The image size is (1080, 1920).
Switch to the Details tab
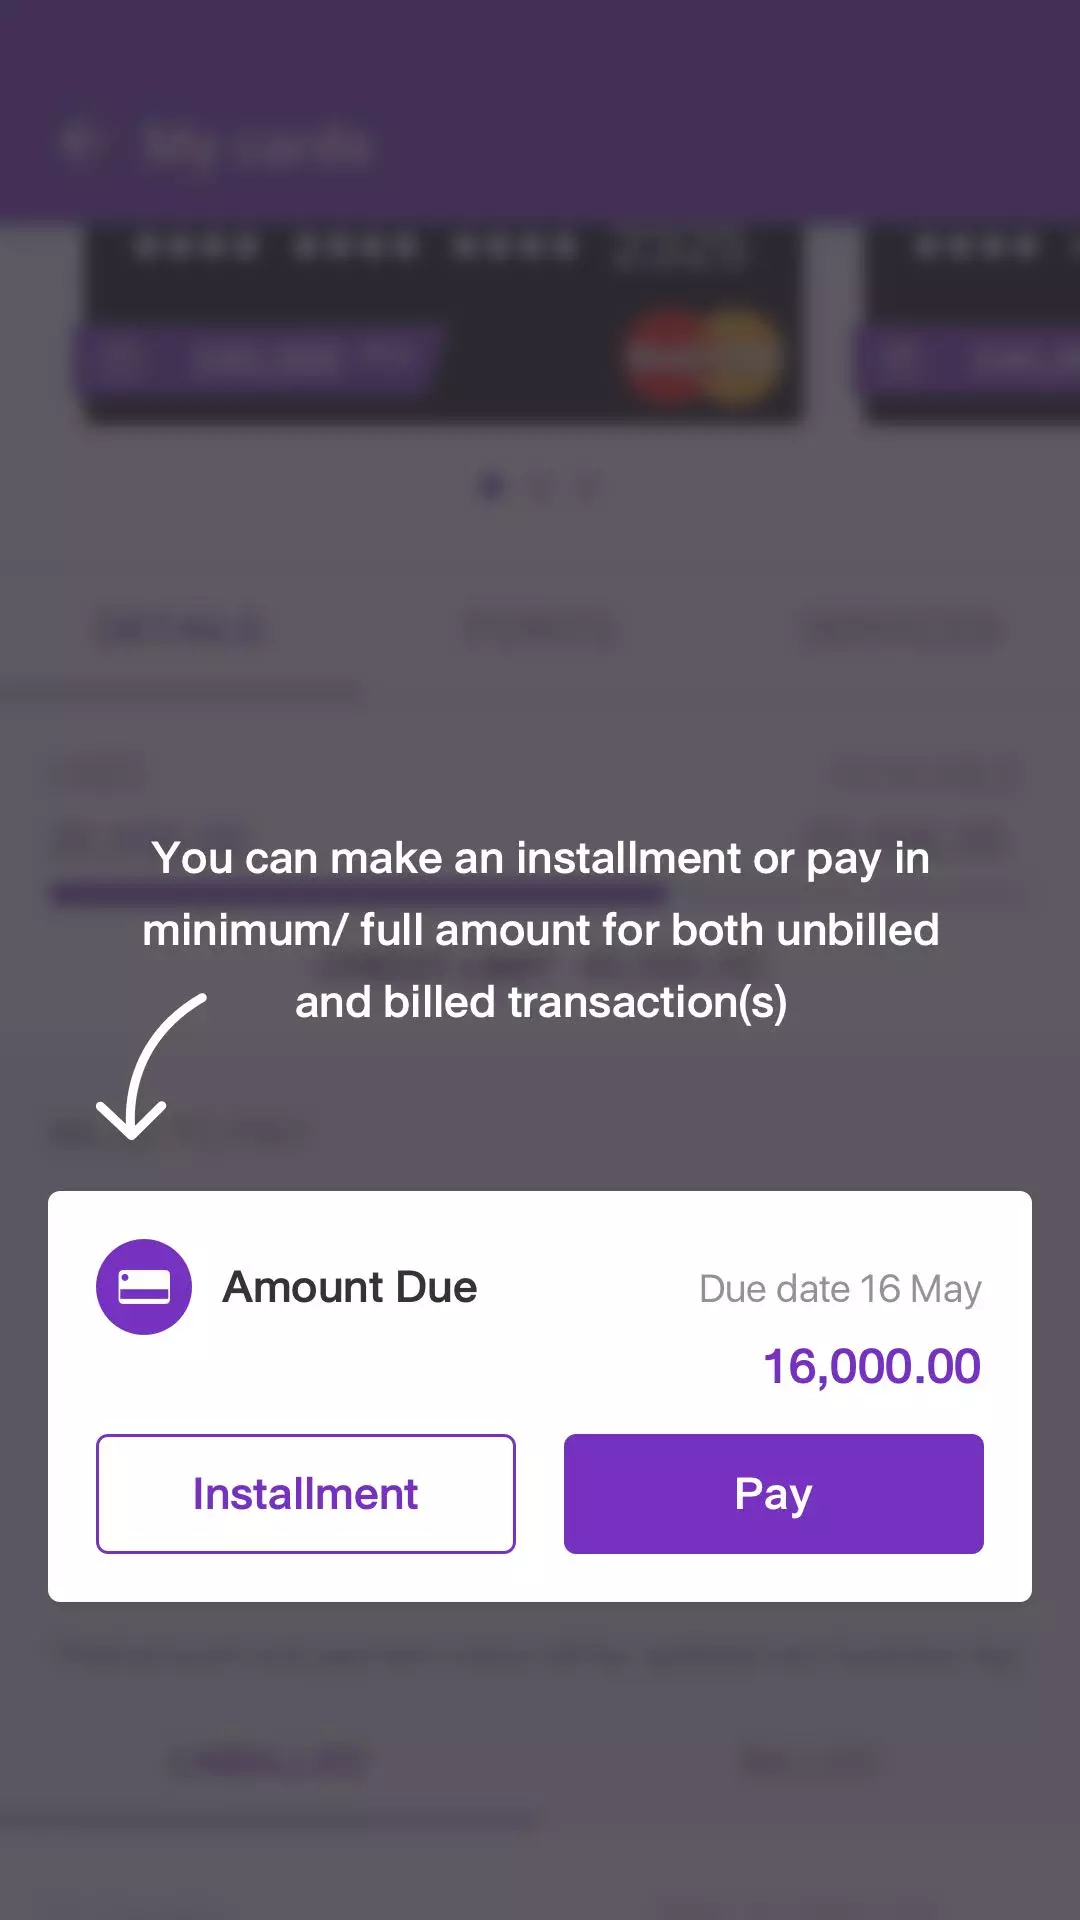pos(180,631)
